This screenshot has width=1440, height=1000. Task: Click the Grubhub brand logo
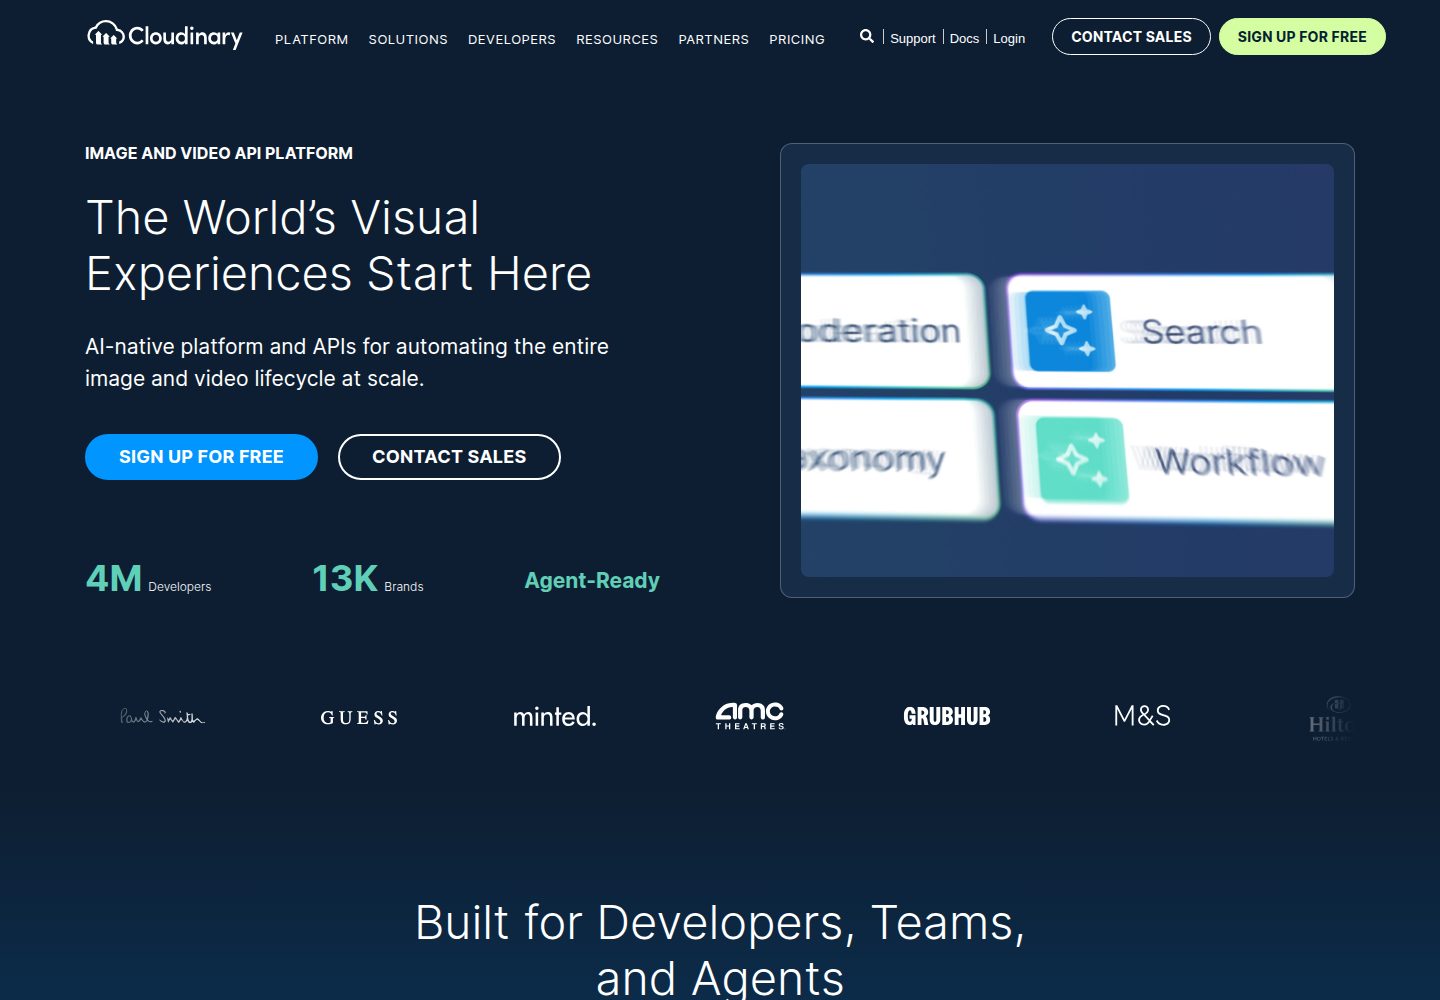[x=947, y=716]
